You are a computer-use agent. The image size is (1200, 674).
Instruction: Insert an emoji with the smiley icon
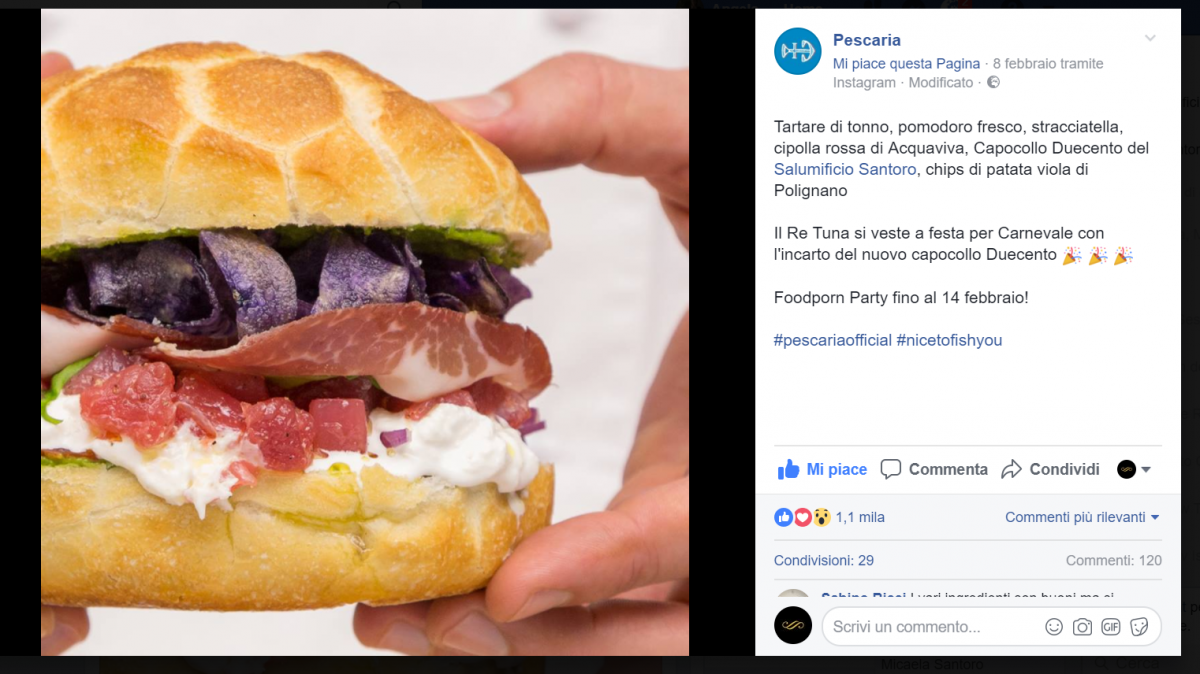pos(1054,627)
